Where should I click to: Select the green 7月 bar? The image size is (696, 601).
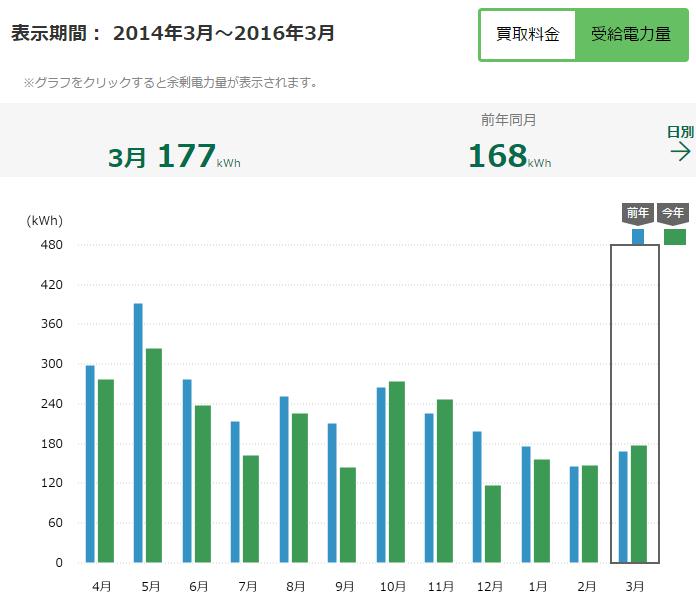pos(250,508)
